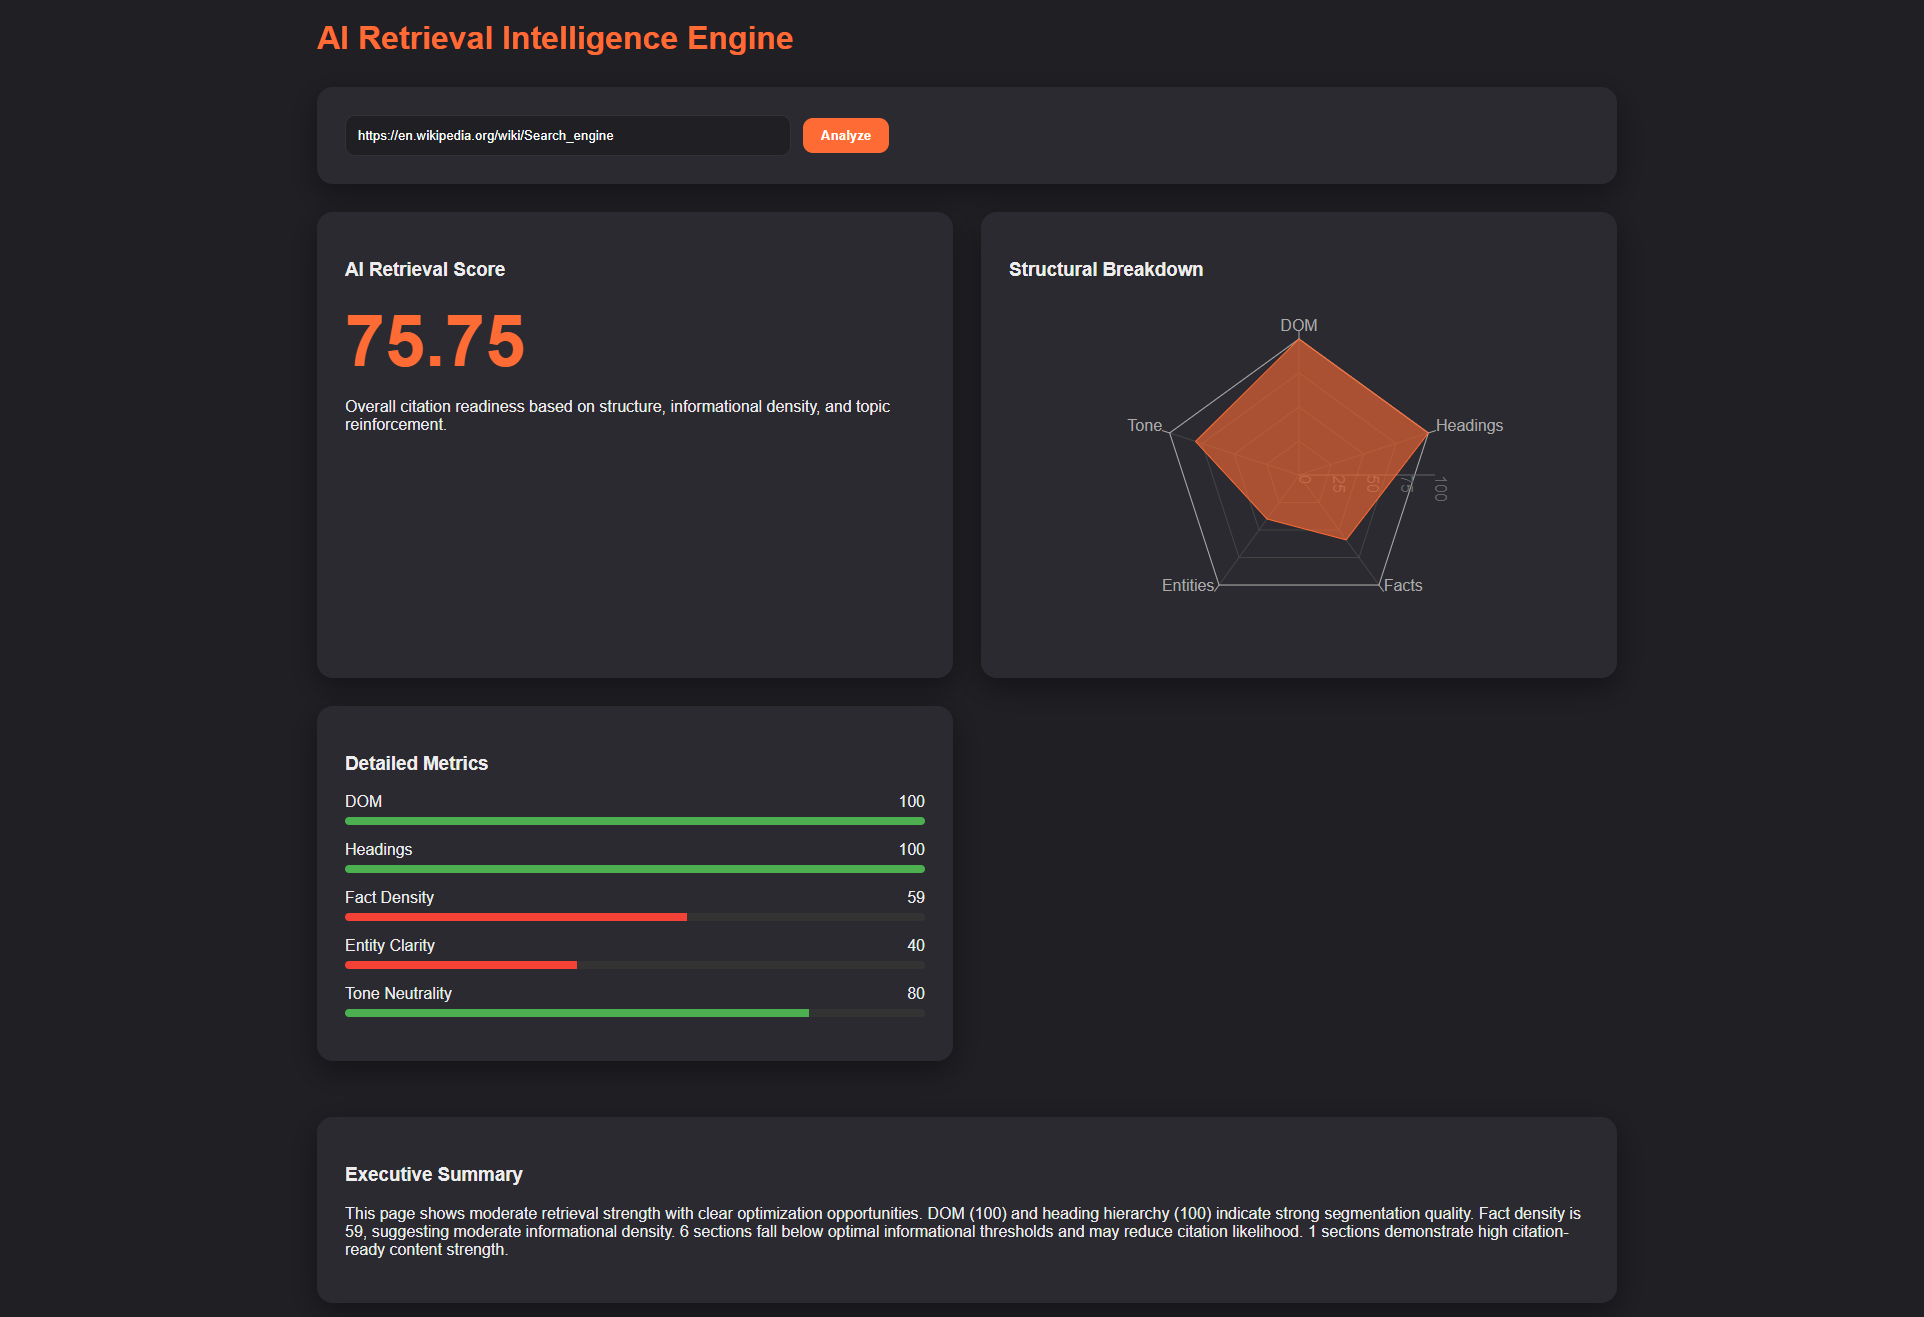The width and height of the screenshot is (1924, 1317).
Task: Click the Headings progress bar
Action: click(634, 869)
